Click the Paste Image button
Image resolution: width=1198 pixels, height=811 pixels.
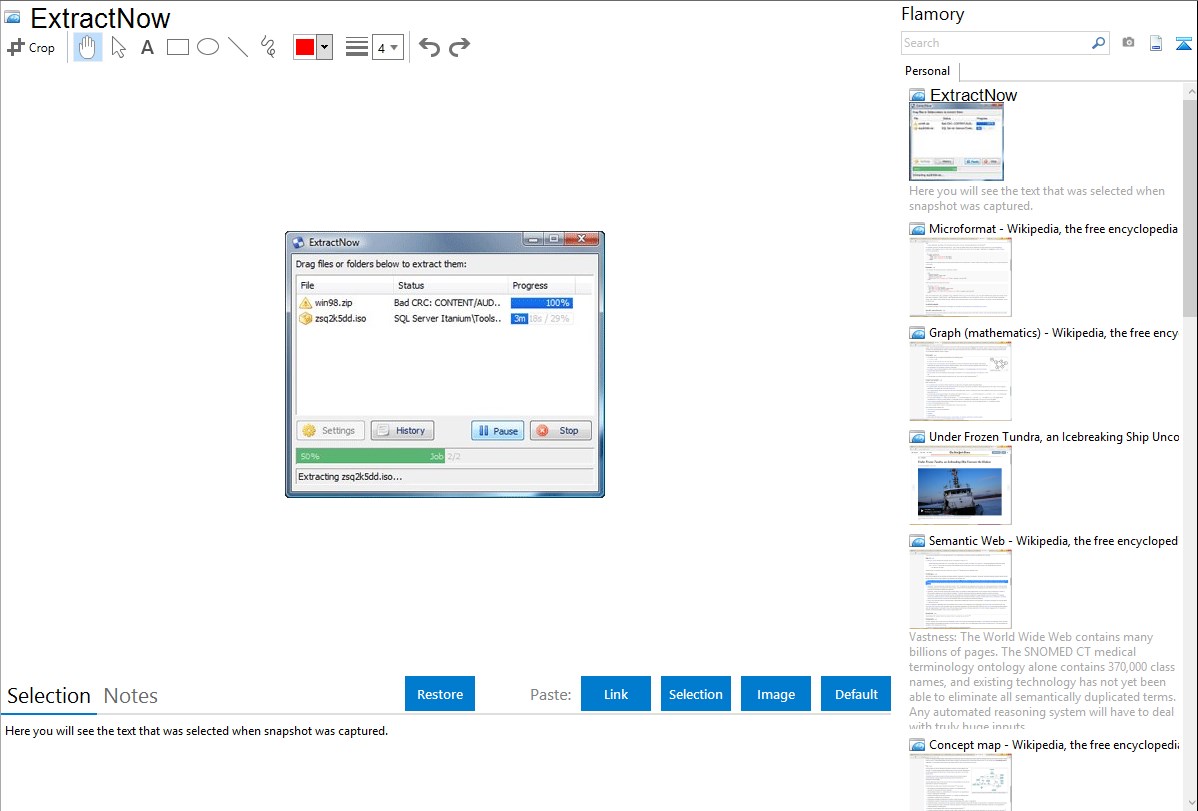775,694
